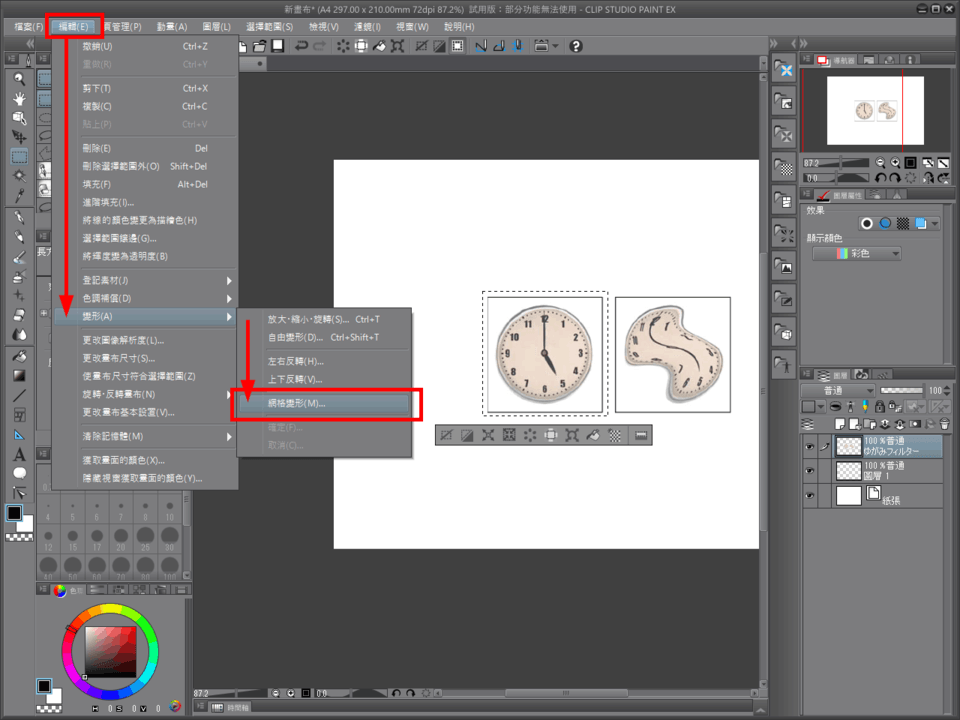Viewport: 960px width, 720px height.
Task: Toggle visibility of the 紙張 paper layer
Action: pos(809,496)
